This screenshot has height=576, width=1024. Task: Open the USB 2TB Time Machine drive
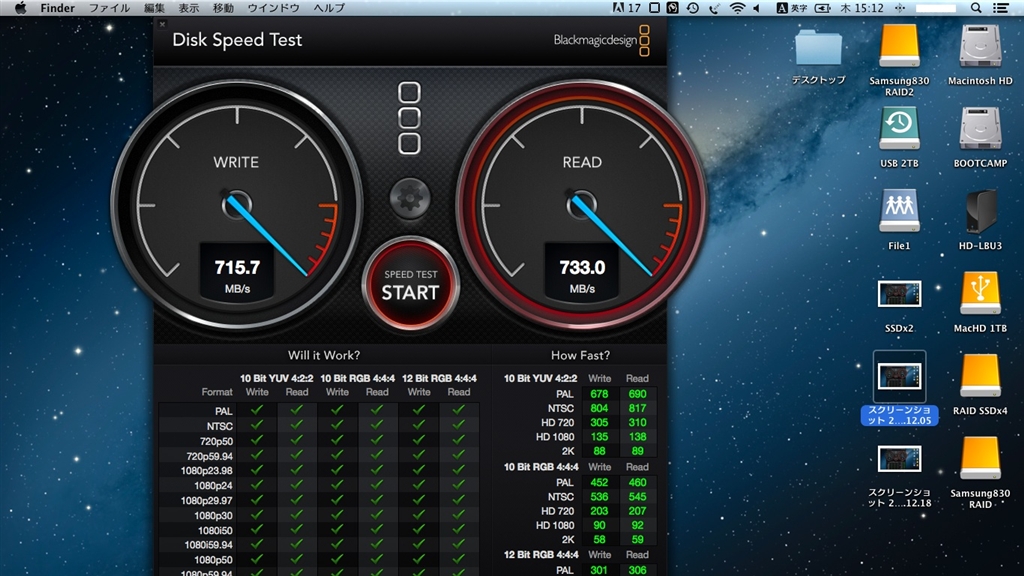[x=899, y=129]
